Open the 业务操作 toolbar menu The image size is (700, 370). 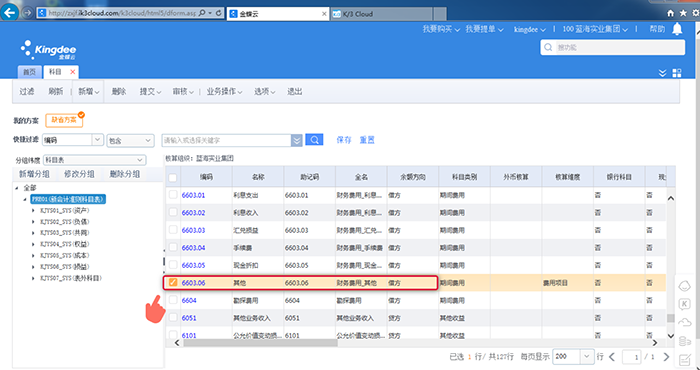coord(224,91)
